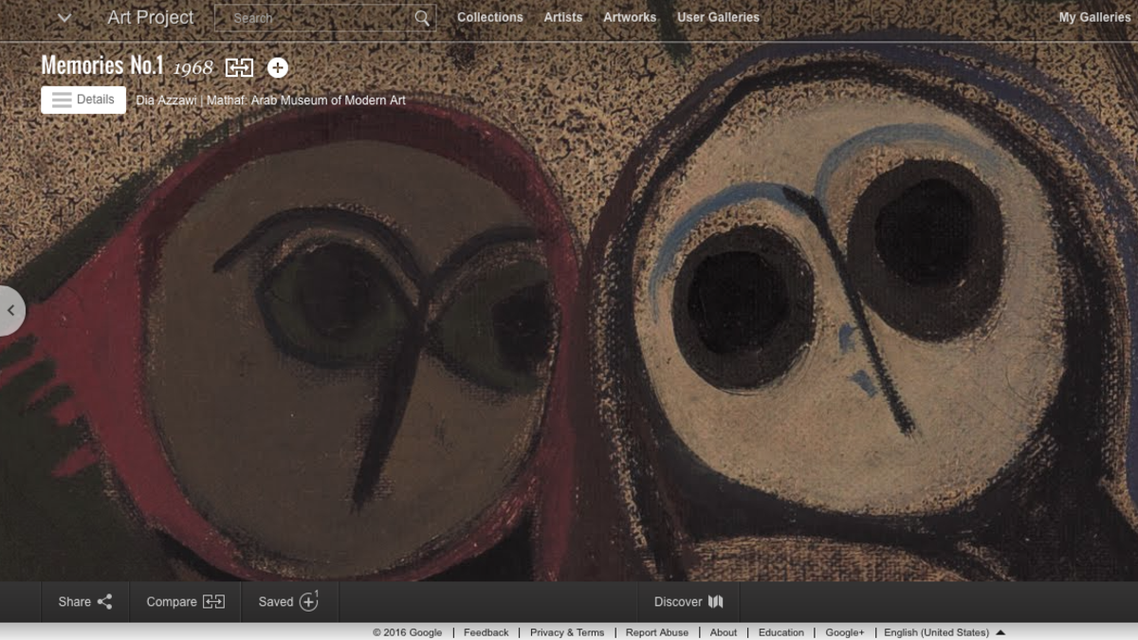Image resolution: width=1138 pixels, height=640 pixels.
Task: Open the About link
Action: pos(723,633)
